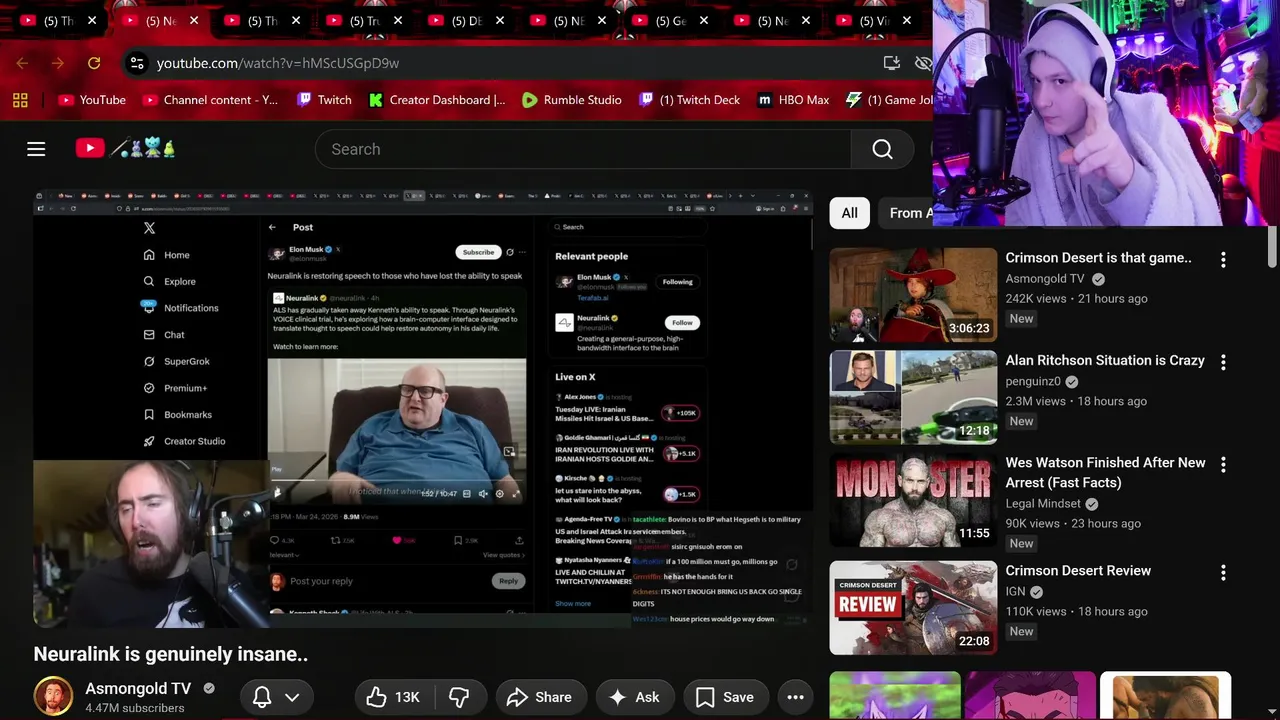Viewport: 1280px width, 720px height.
Task: Click the page vertical scrollbar
Action: pyautogui.click(x=1273, y=245)
